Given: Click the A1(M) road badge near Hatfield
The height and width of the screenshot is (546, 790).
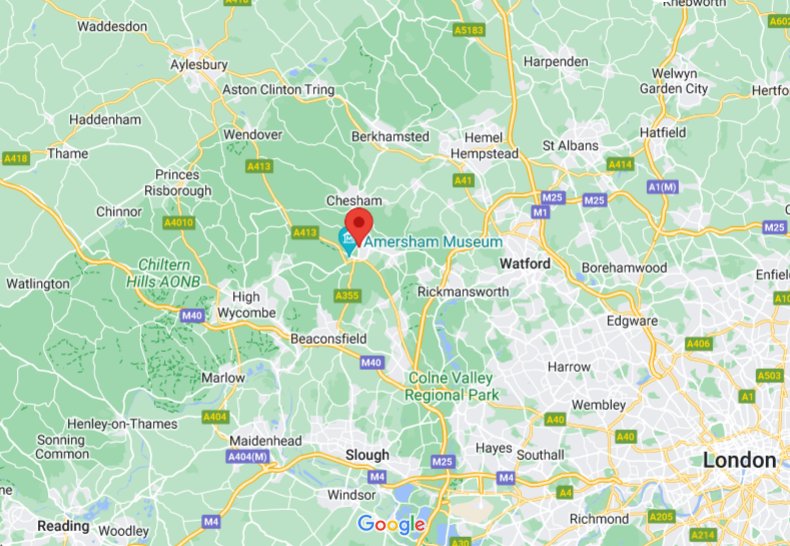Looking at the screenshot, I should tap(663, 187).
